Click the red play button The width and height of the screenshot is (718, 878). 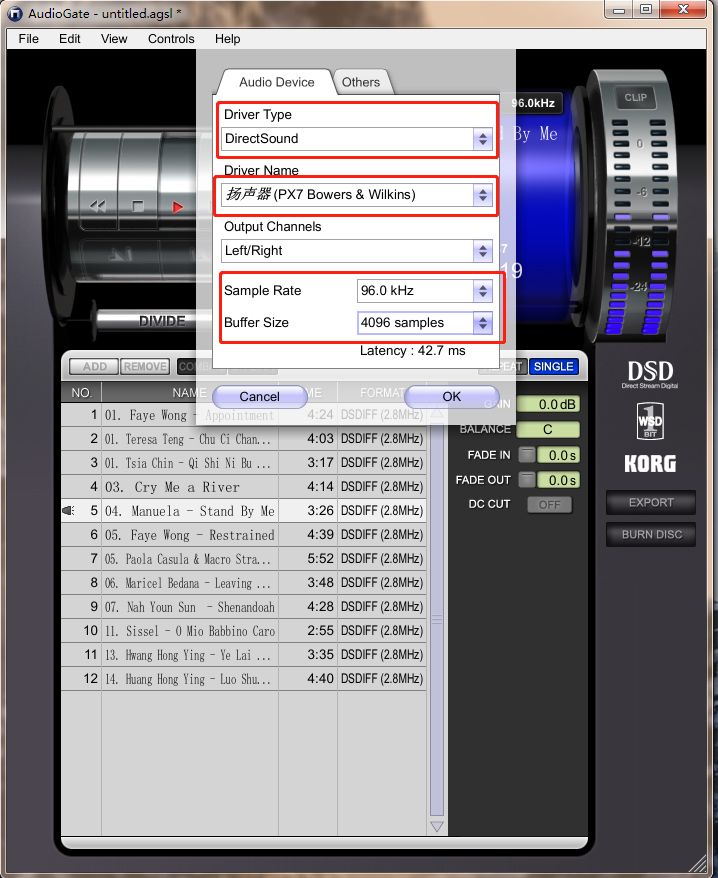177,207
